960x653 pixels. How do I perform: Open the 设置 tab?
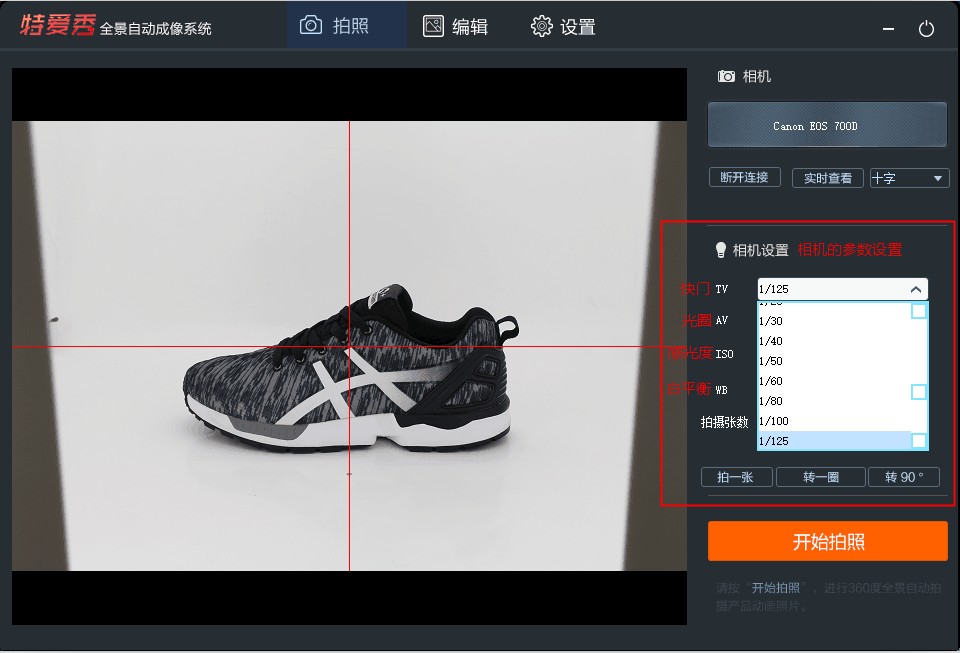tap(563, 26)
